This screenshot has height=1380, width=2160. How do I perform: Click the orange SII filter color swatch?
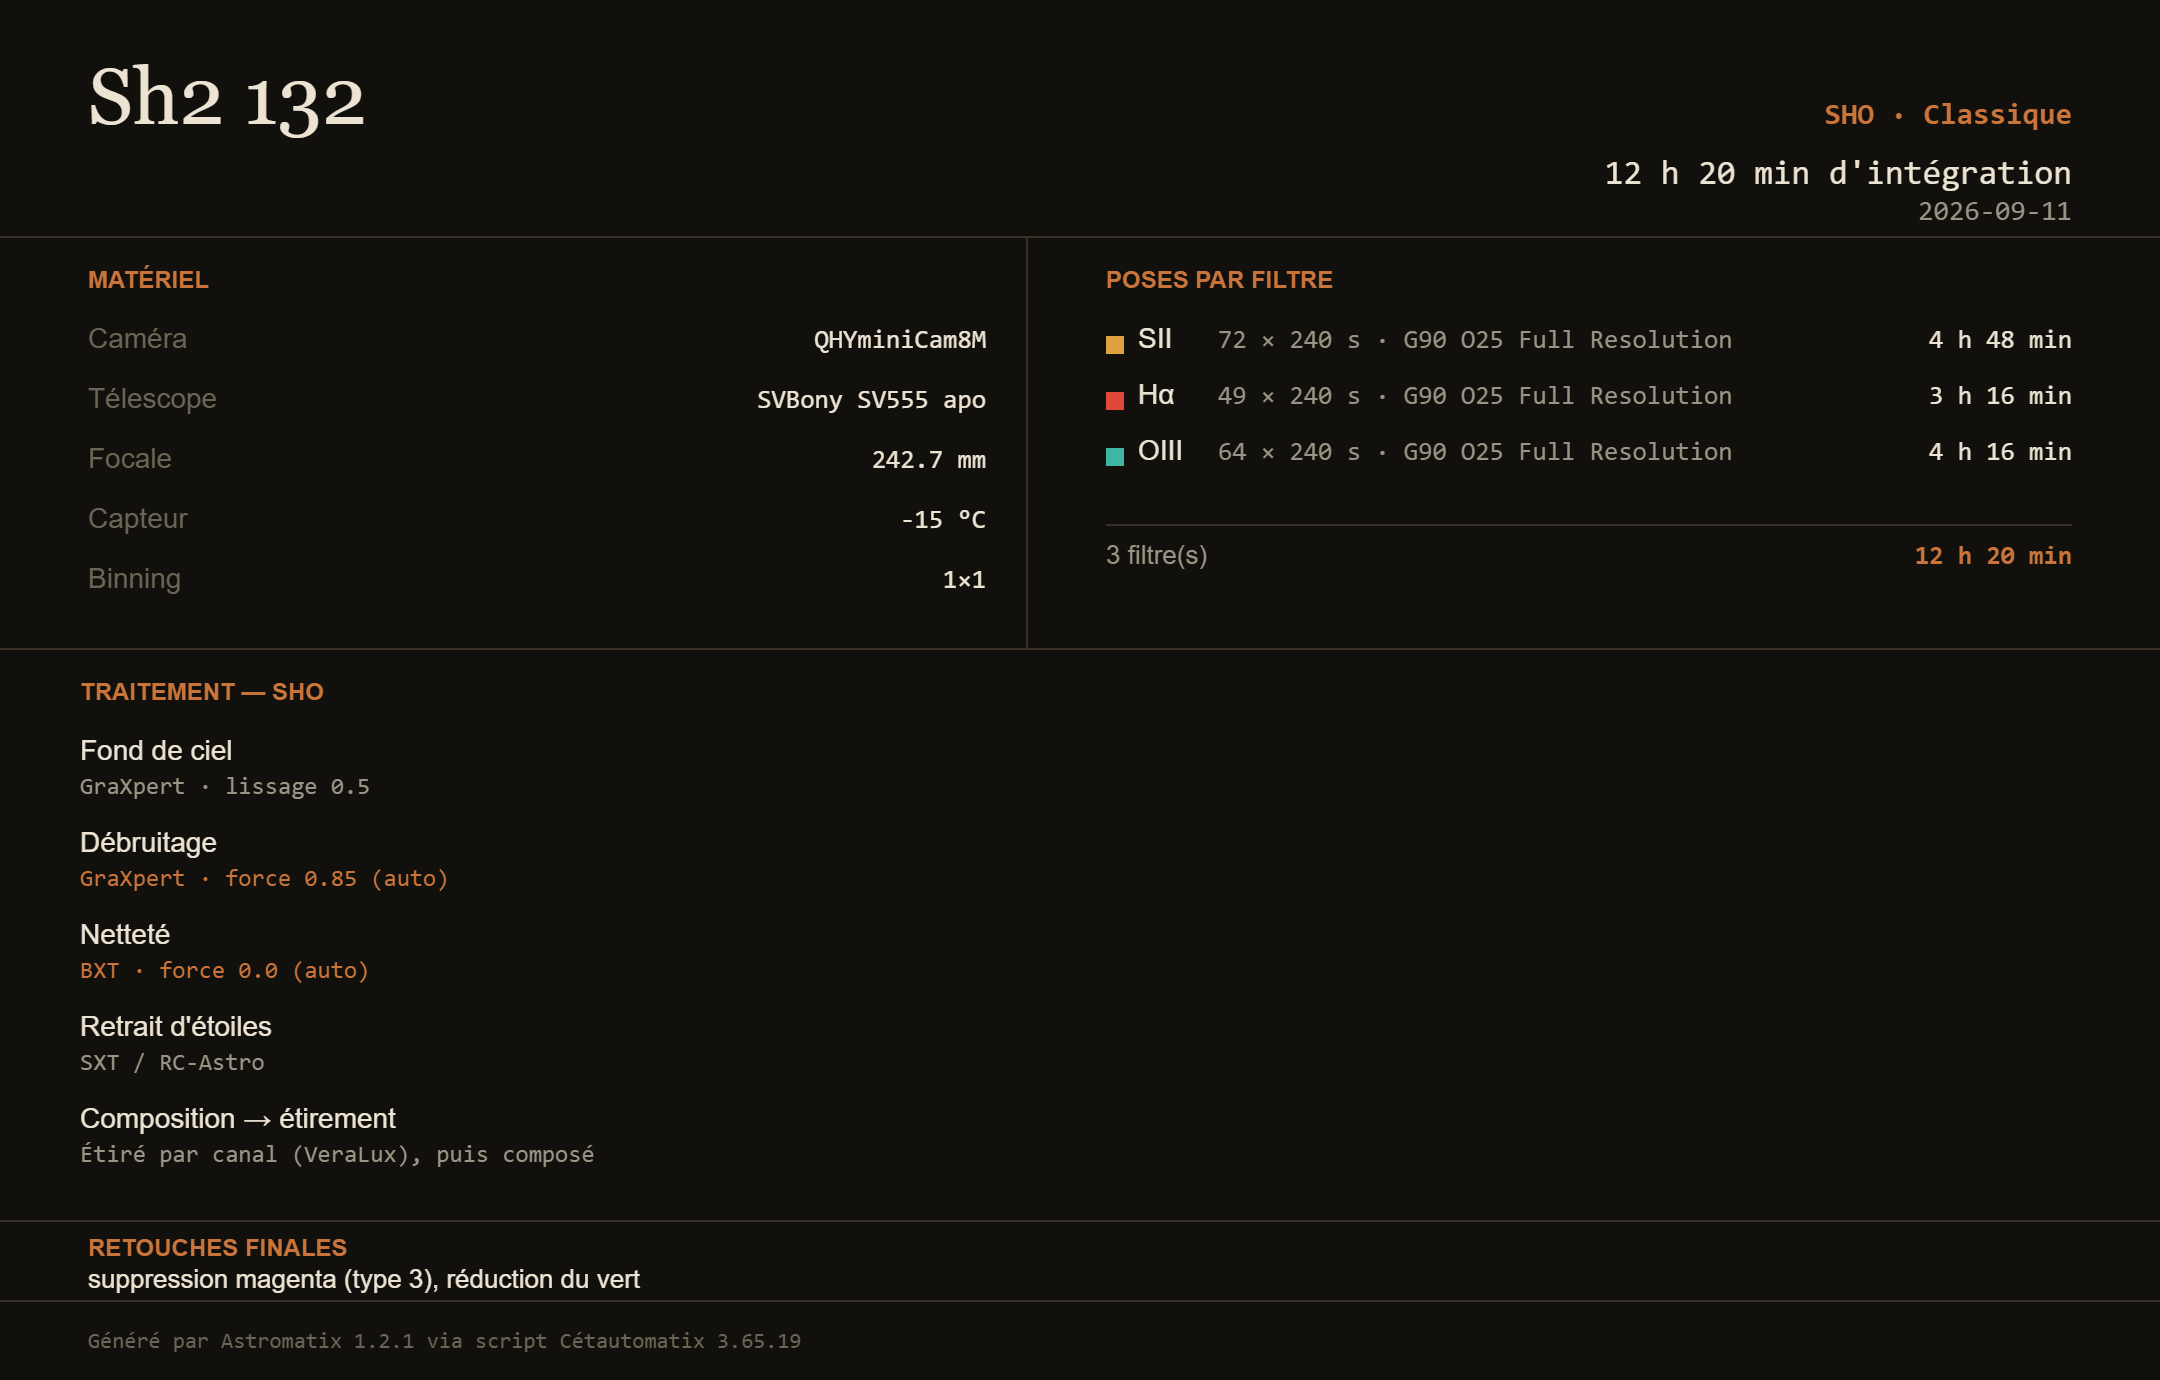pos(1115,345)
